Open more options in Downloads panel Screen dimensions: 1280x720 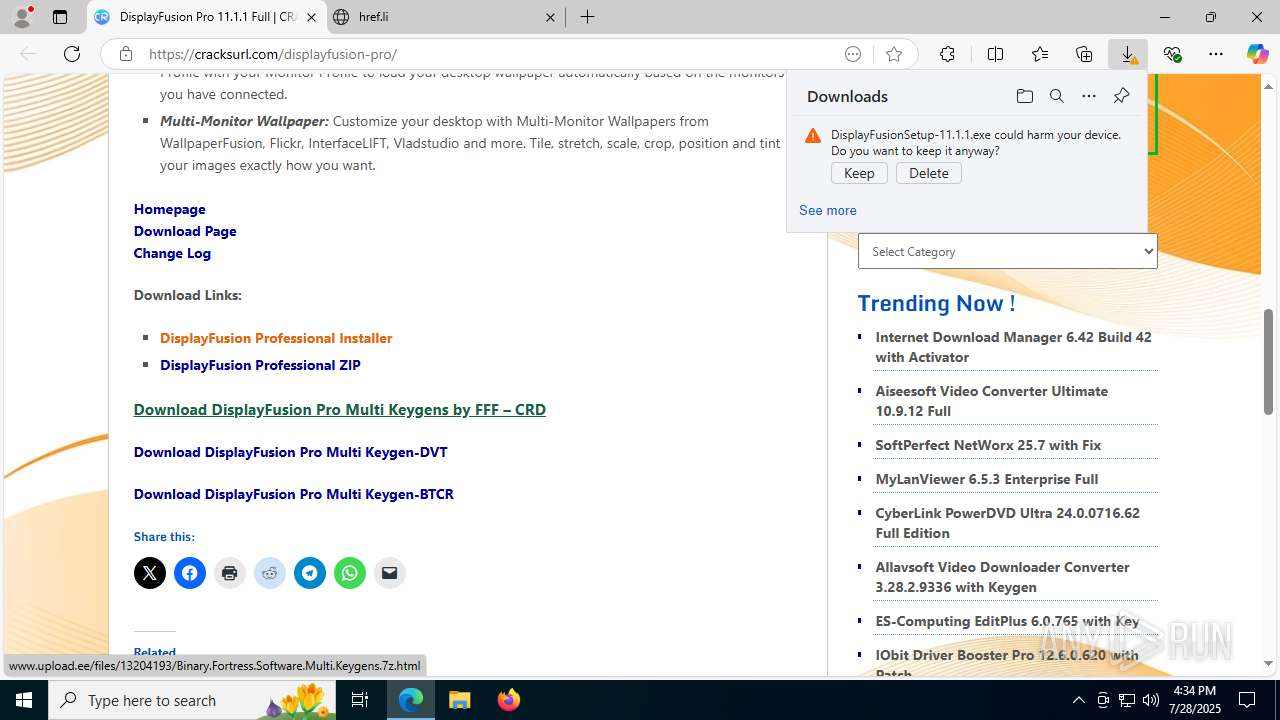click(x=1088, y=96)
